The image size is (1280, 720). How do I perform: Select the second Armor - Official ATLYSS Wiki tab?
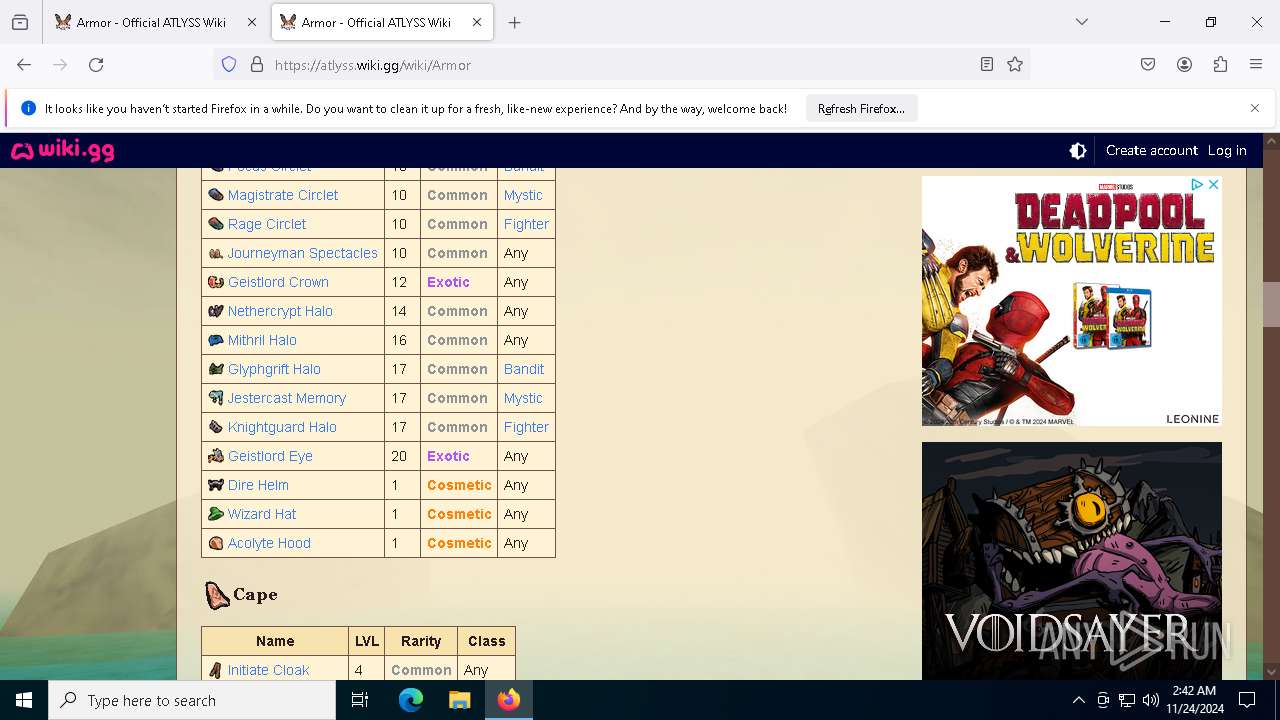click(x=381, y=22)
